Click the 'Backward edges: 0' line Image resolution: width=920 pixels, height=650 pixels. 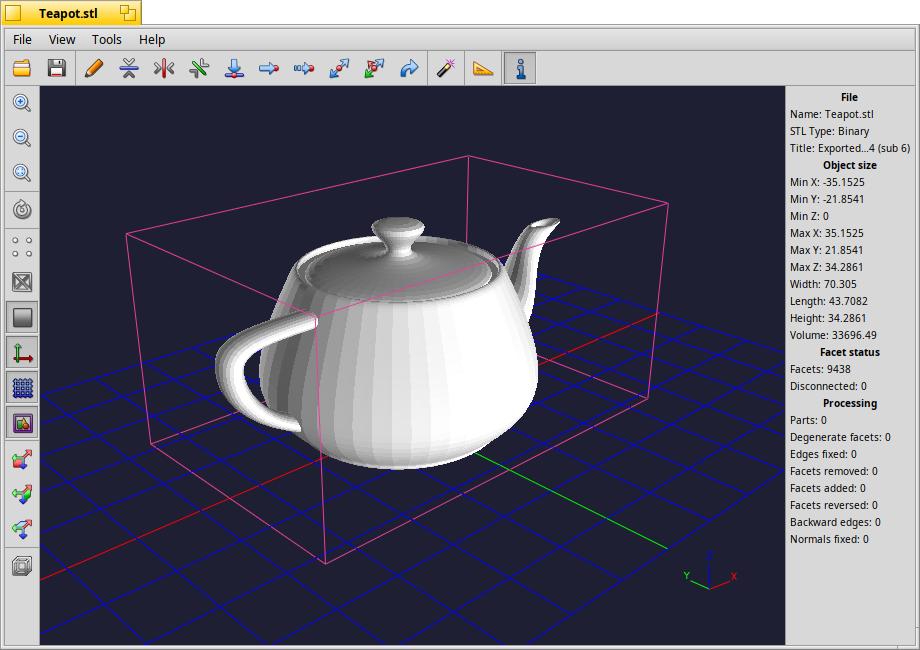point(835,523)
